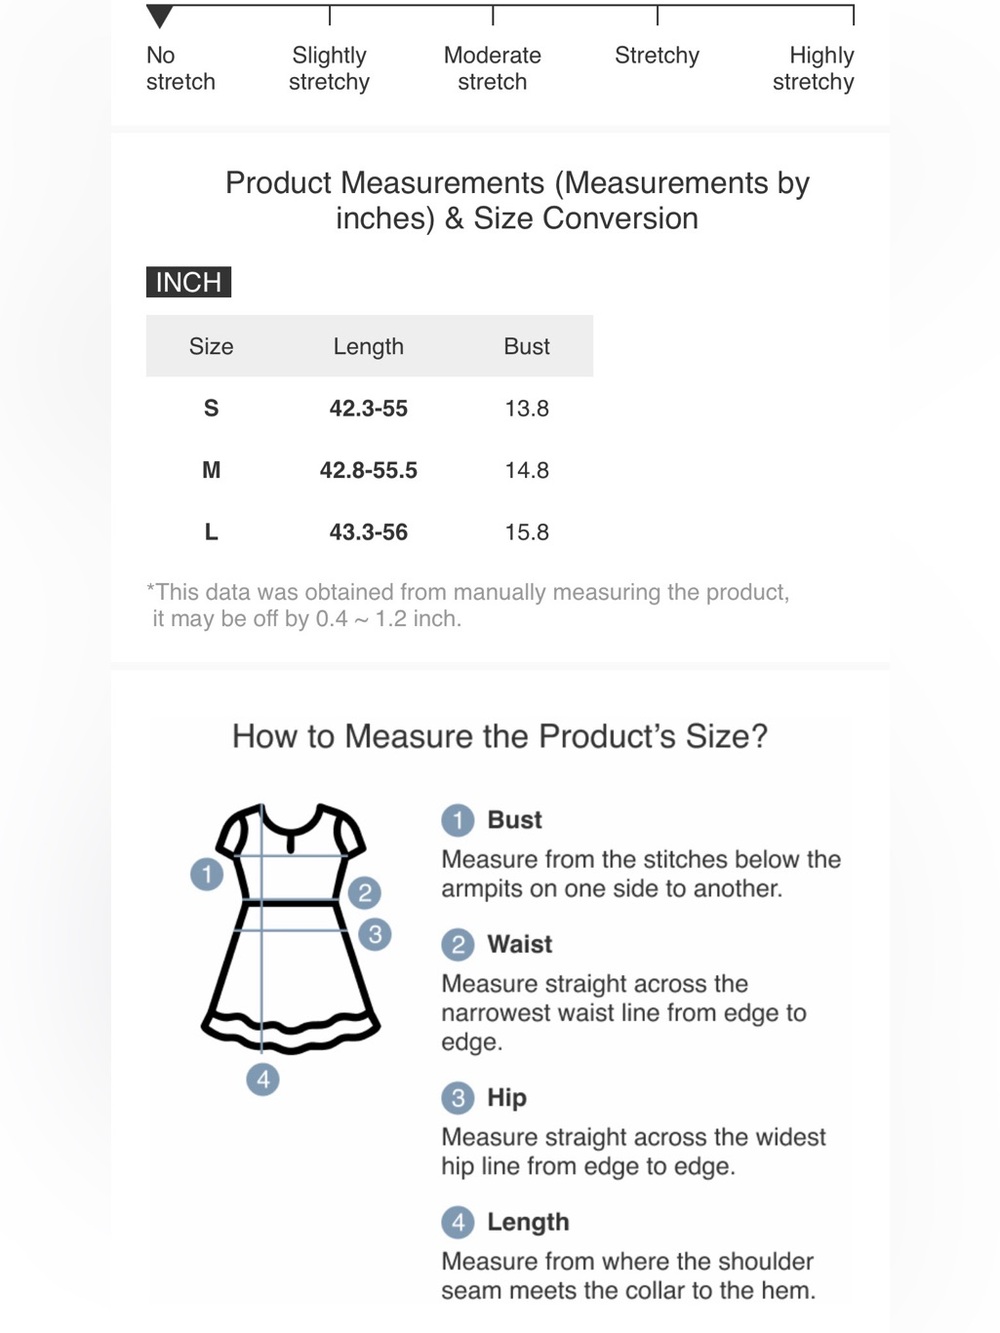1000x1333 pixels.
Task: Click the numbered 4 Length legend icon
Action: pos(458,1222)
